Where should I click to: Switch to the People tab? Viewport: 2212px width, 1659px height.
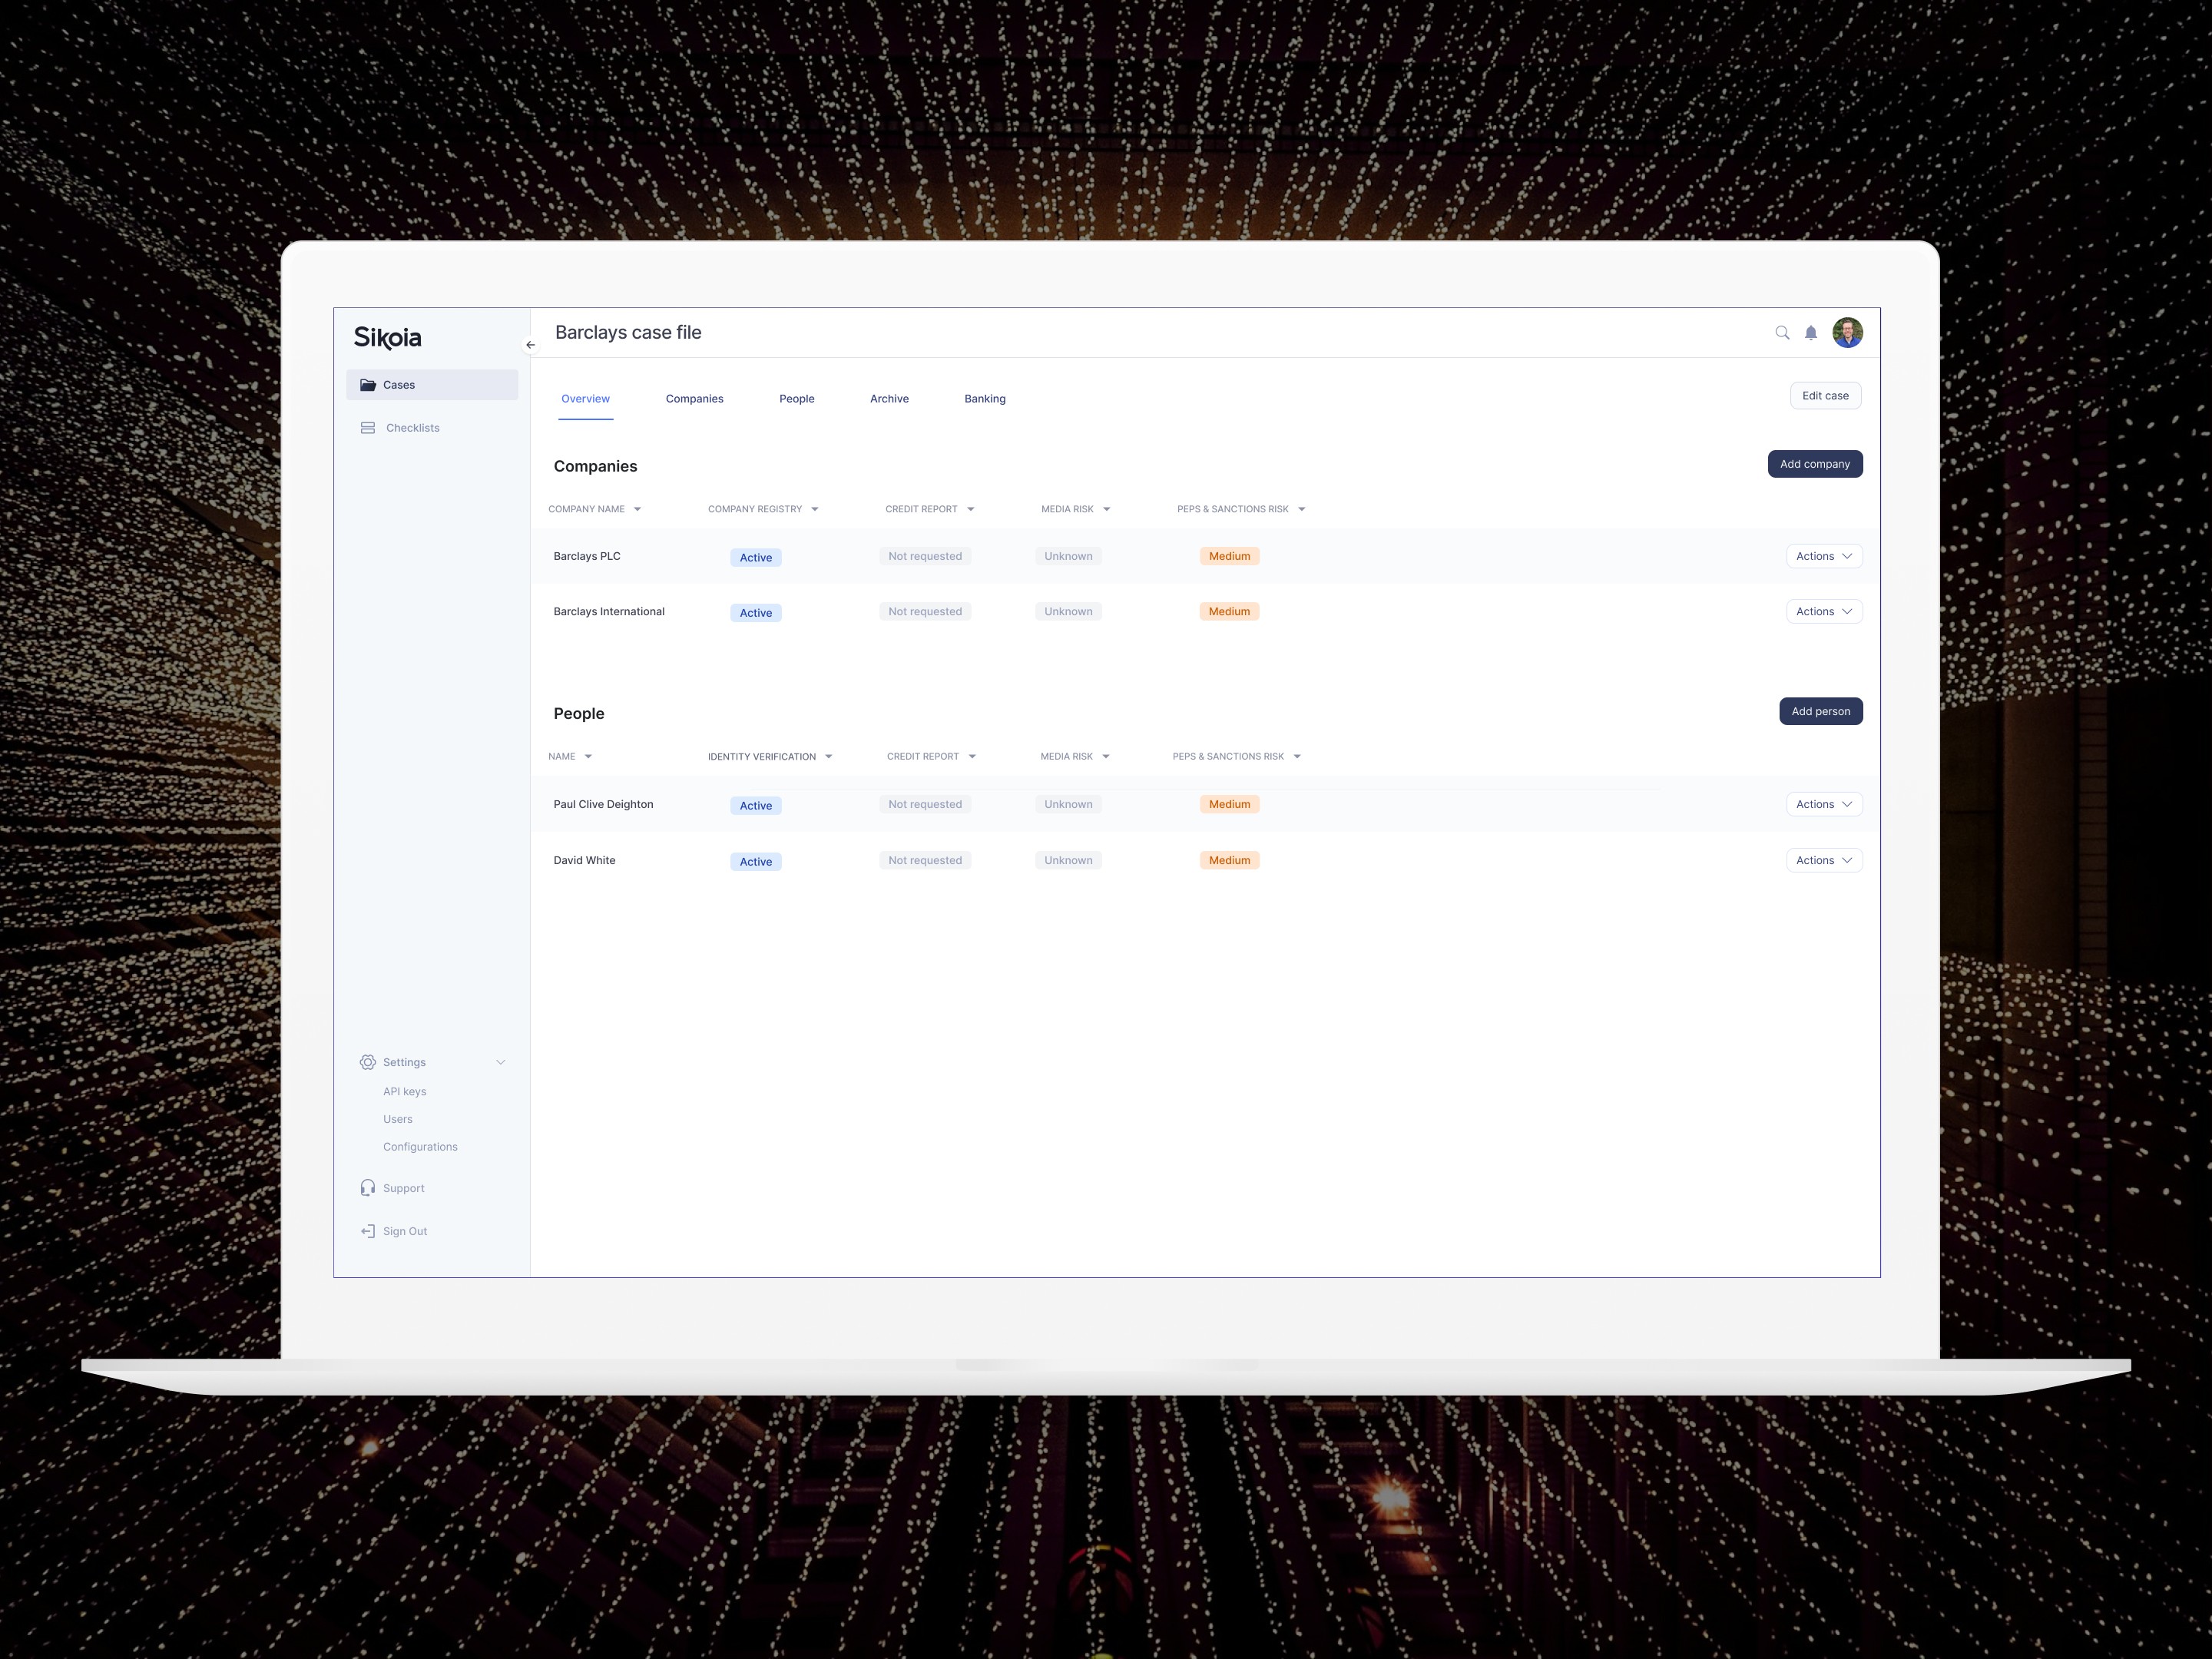[797, 399]
